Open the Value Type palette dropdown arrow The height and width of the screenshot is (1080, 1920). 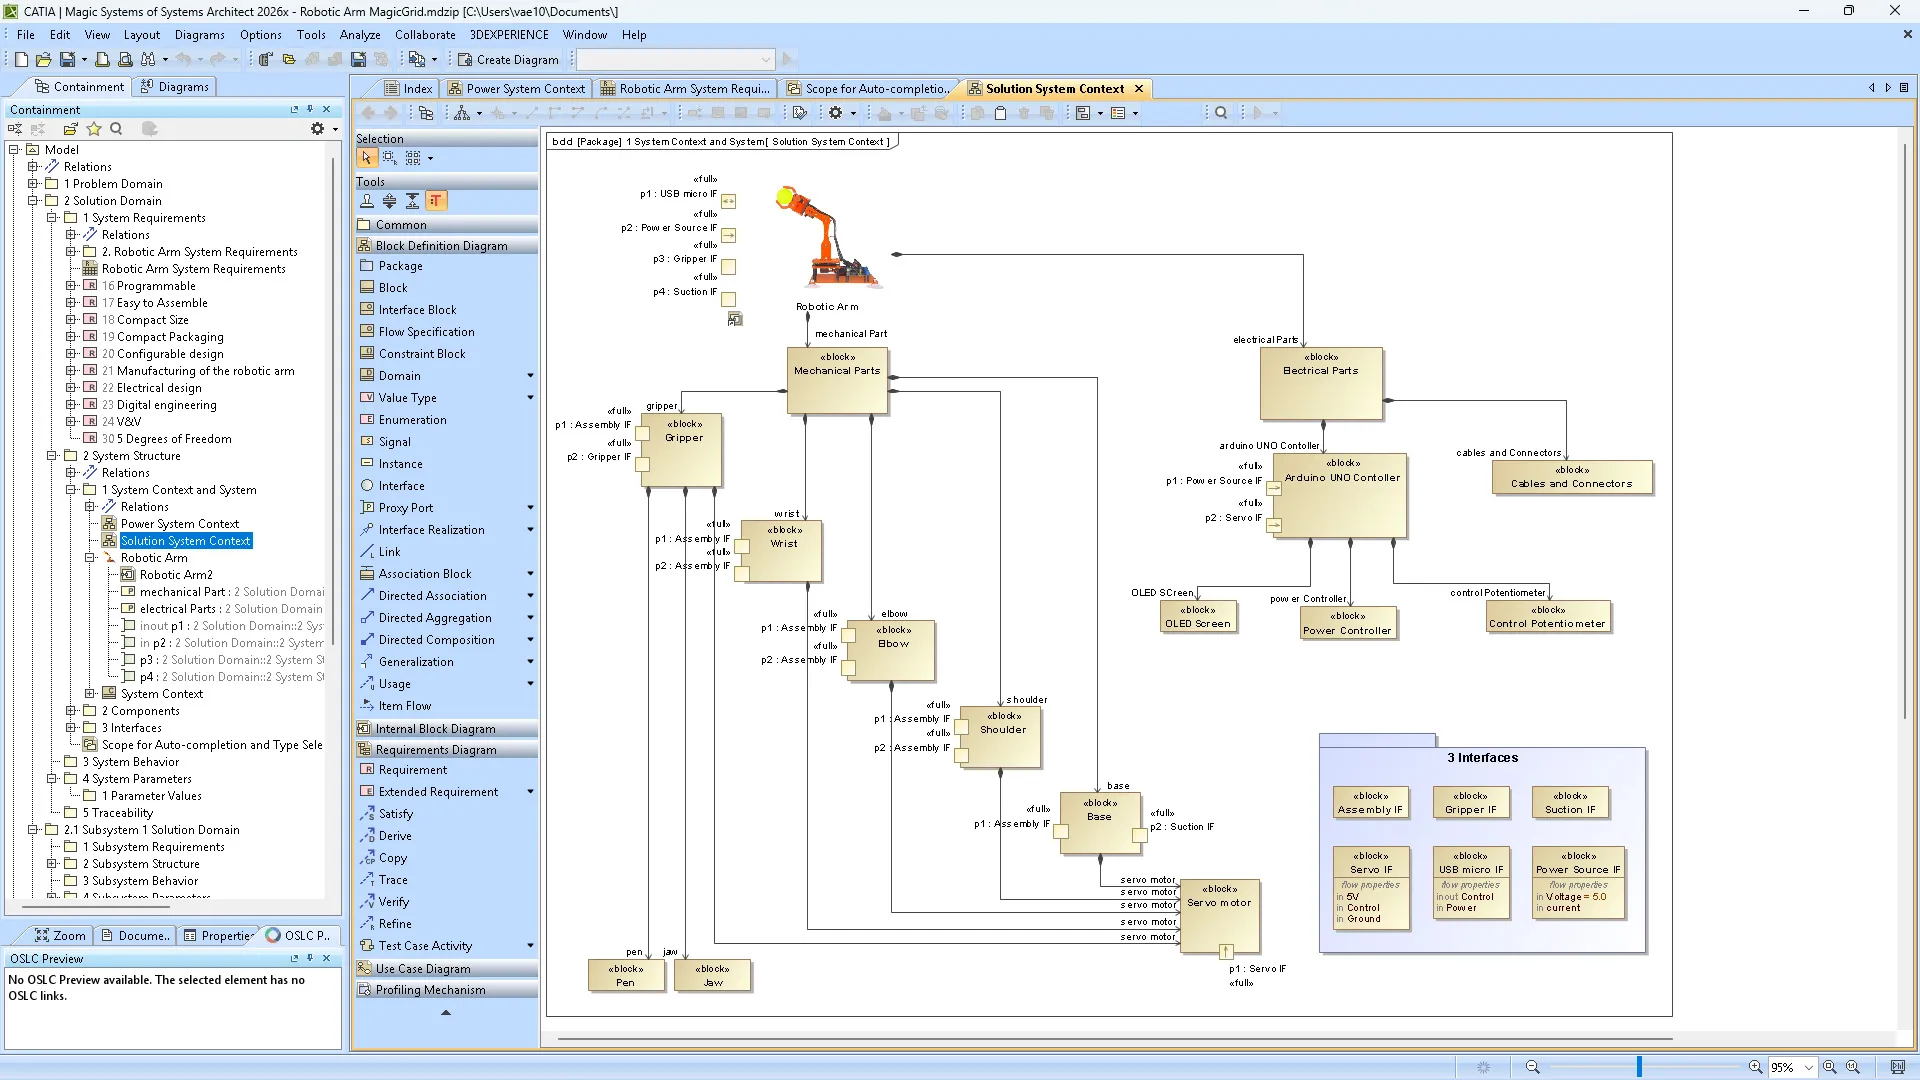pos(530,398)
